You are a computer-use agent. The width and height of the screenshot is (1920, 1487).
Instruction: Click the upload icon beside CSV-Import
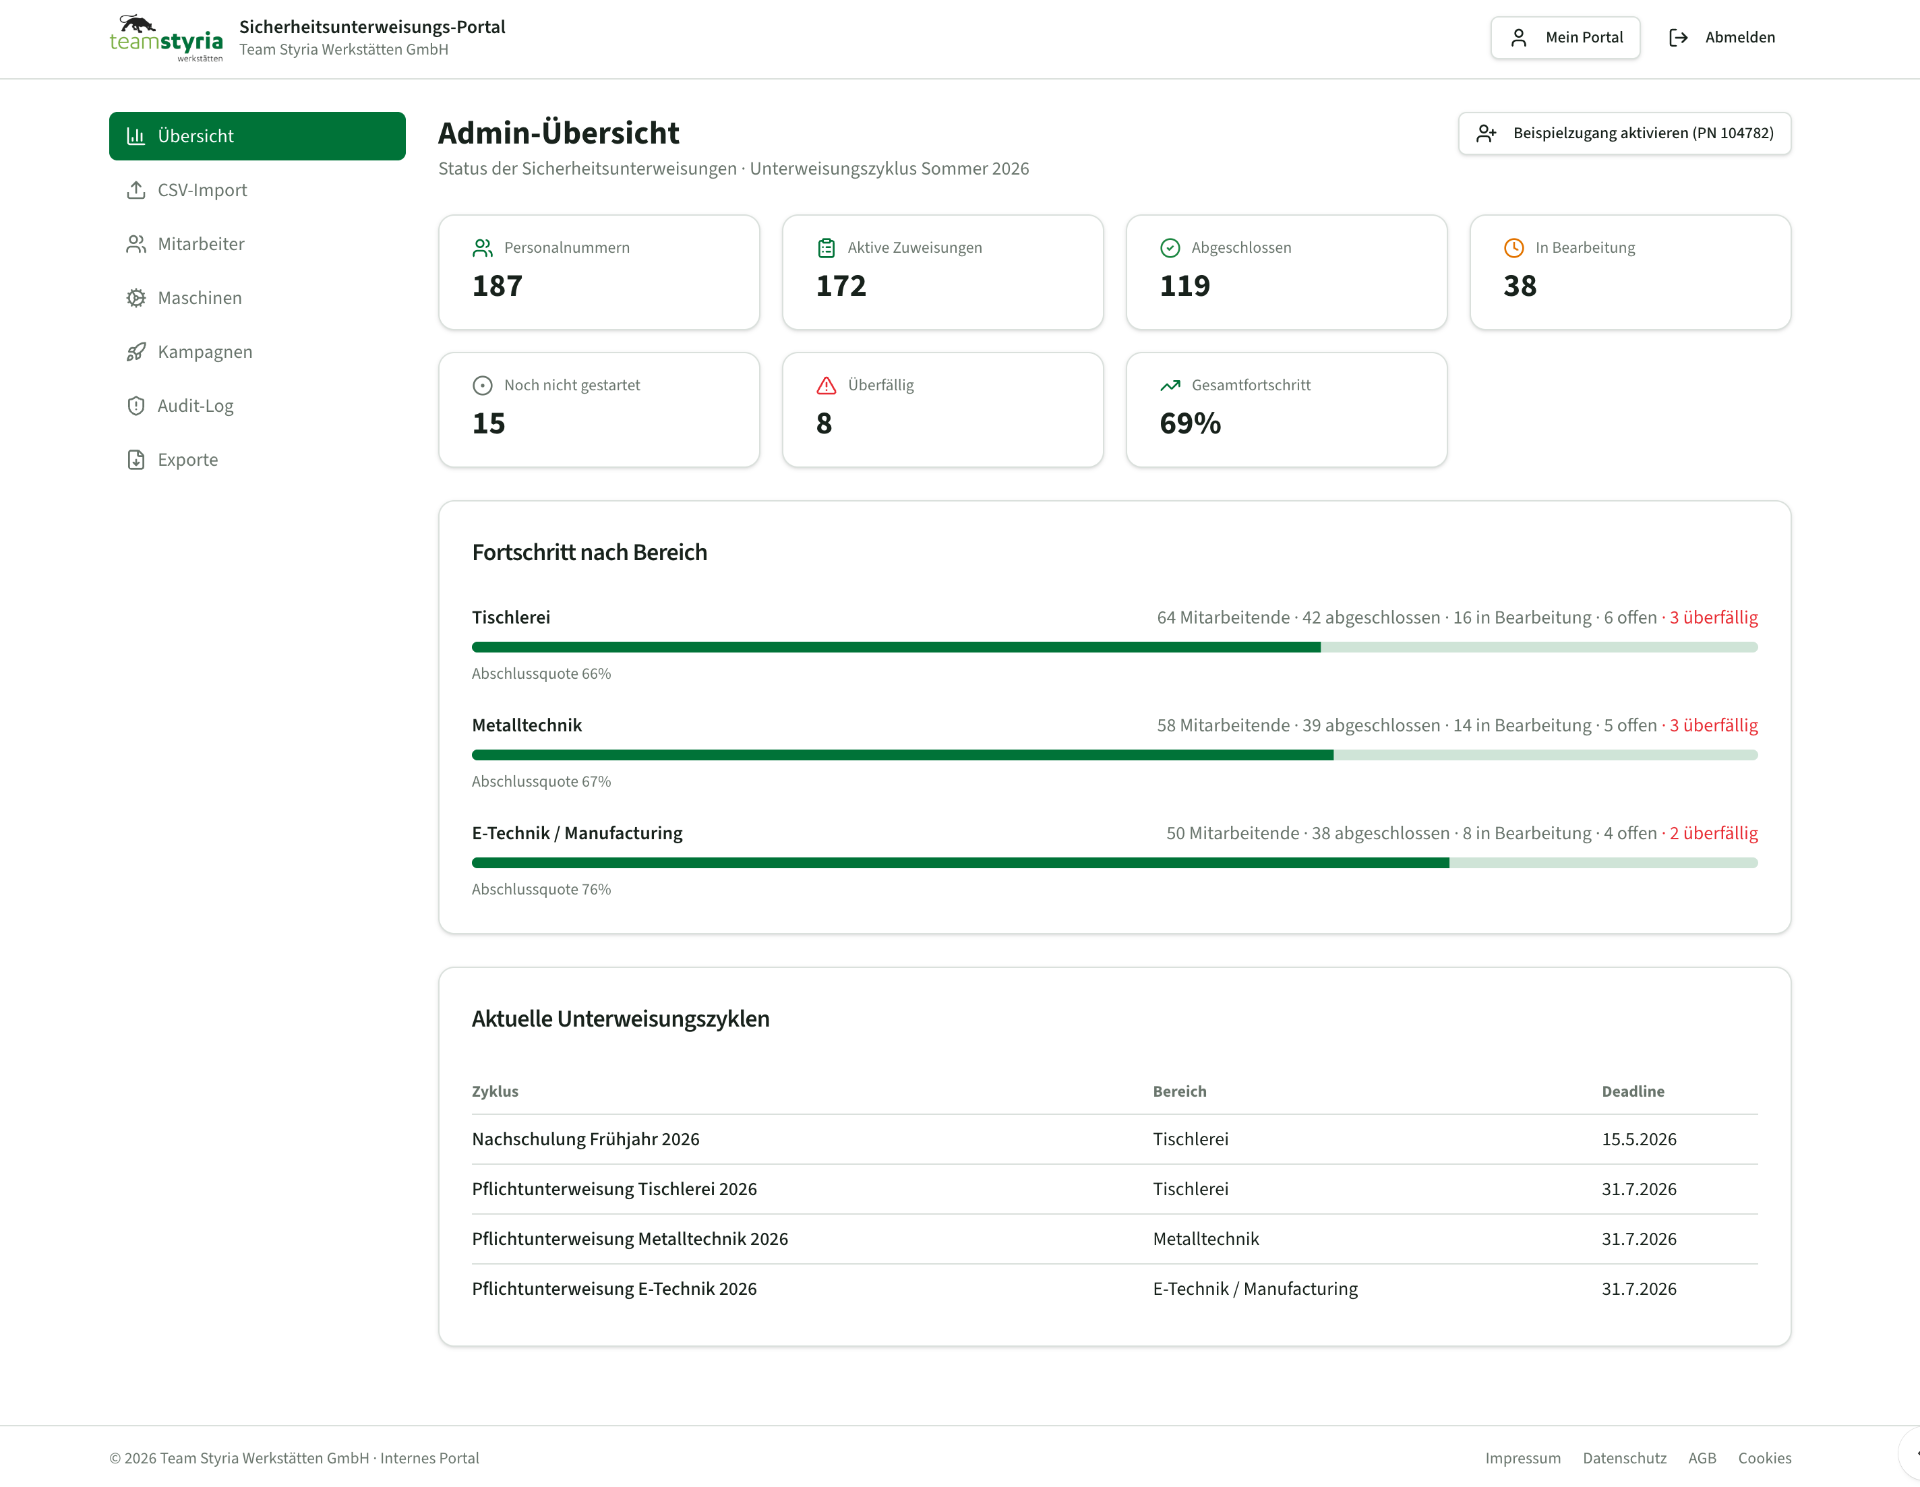click(136, 190)
